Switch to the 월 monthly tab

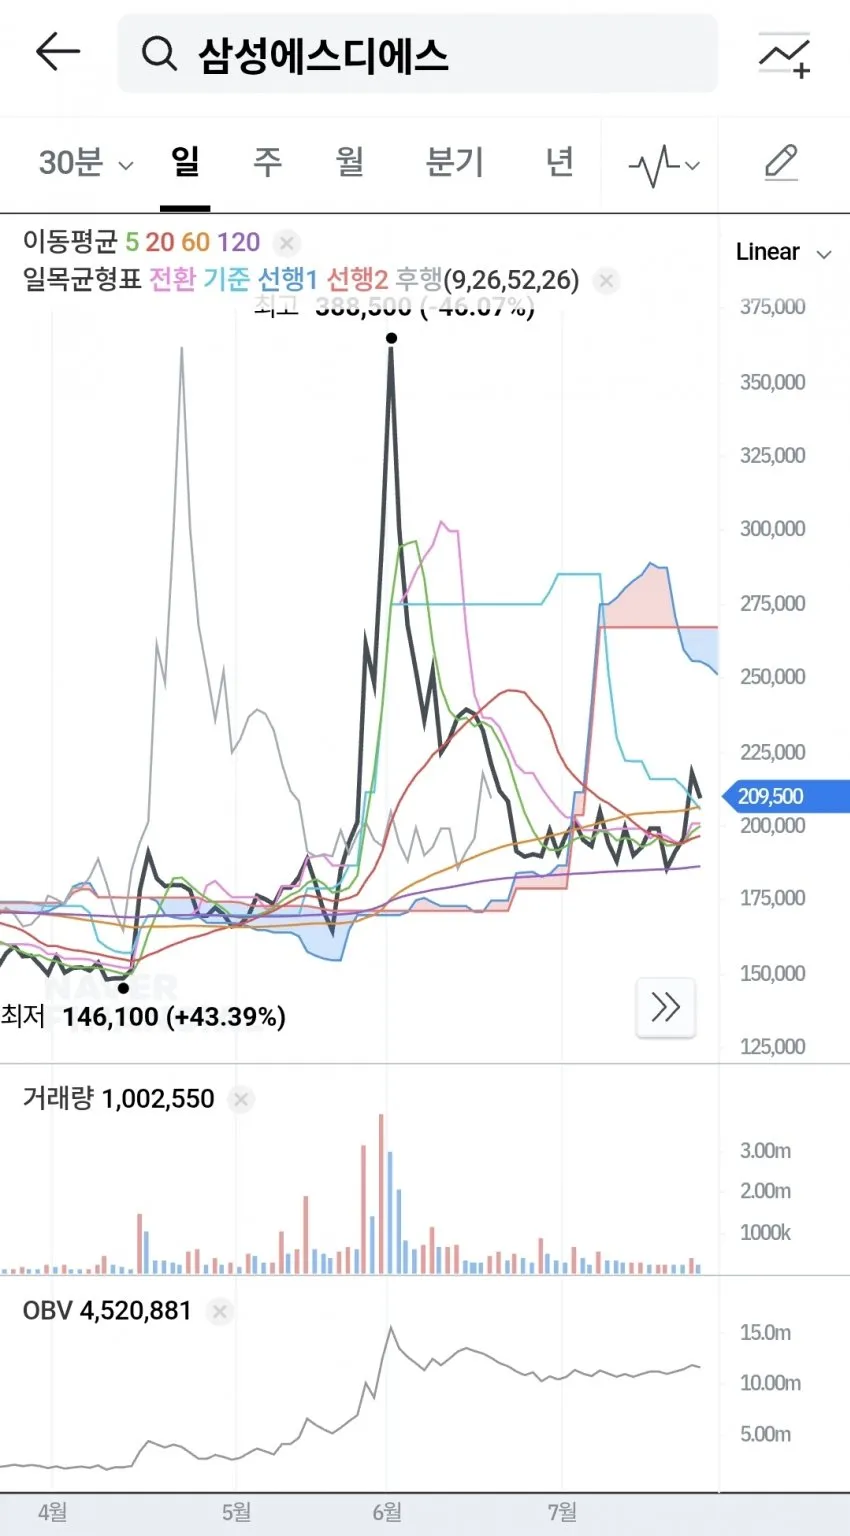349,161
